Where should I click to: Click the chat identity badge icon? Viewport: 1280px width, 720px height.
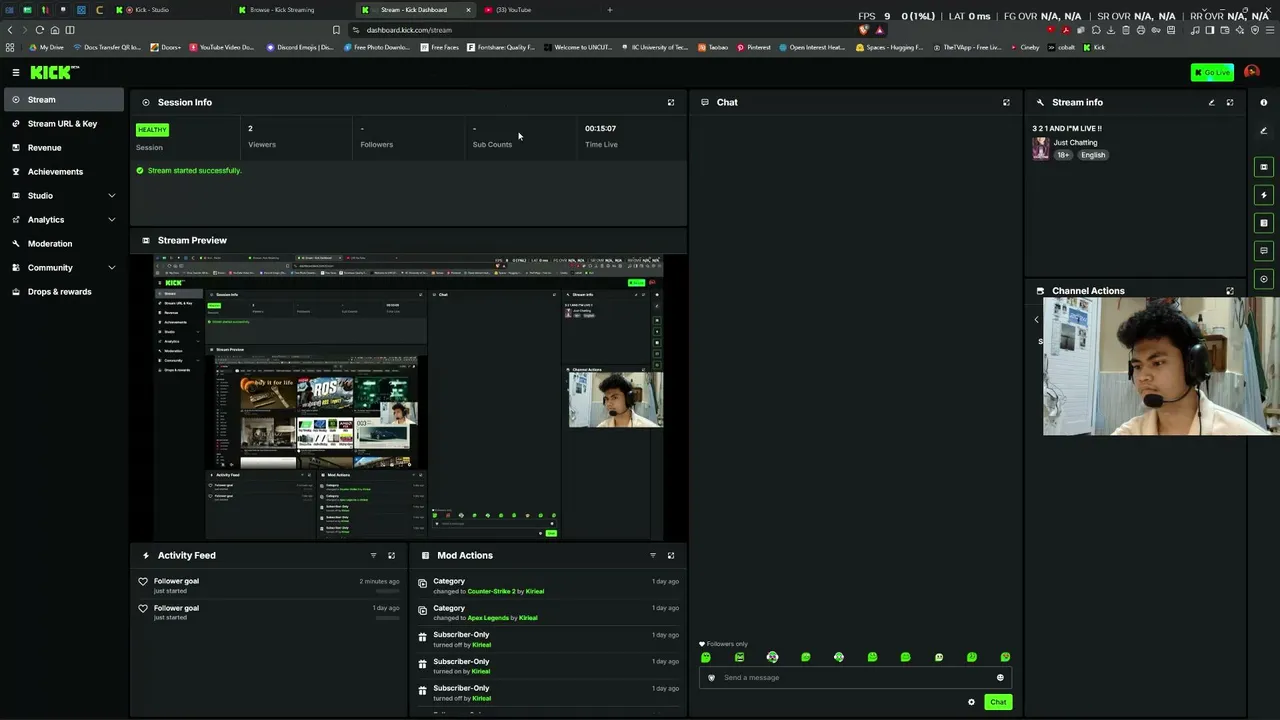coord(712,678)
